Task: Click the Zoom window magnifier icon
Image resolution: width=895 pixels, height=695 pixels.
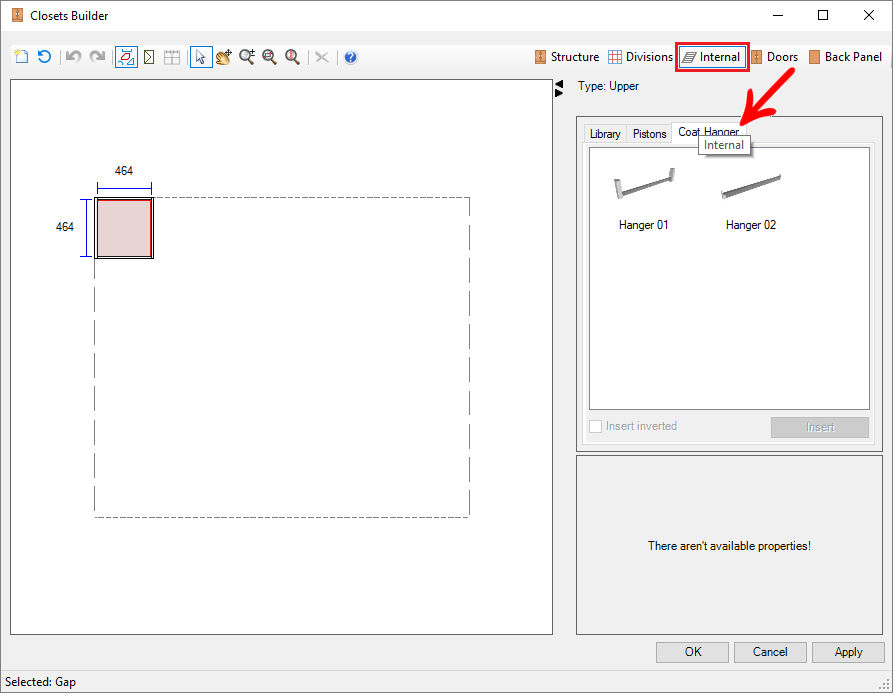Action: (x=269, y=56)
